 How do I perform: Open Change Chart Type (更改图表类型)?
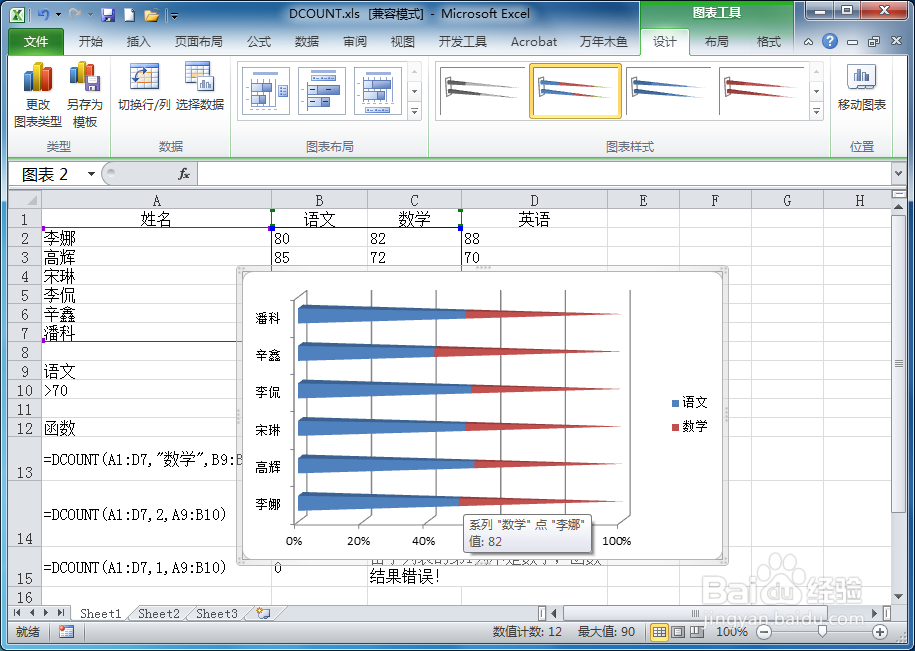point(38,96)
